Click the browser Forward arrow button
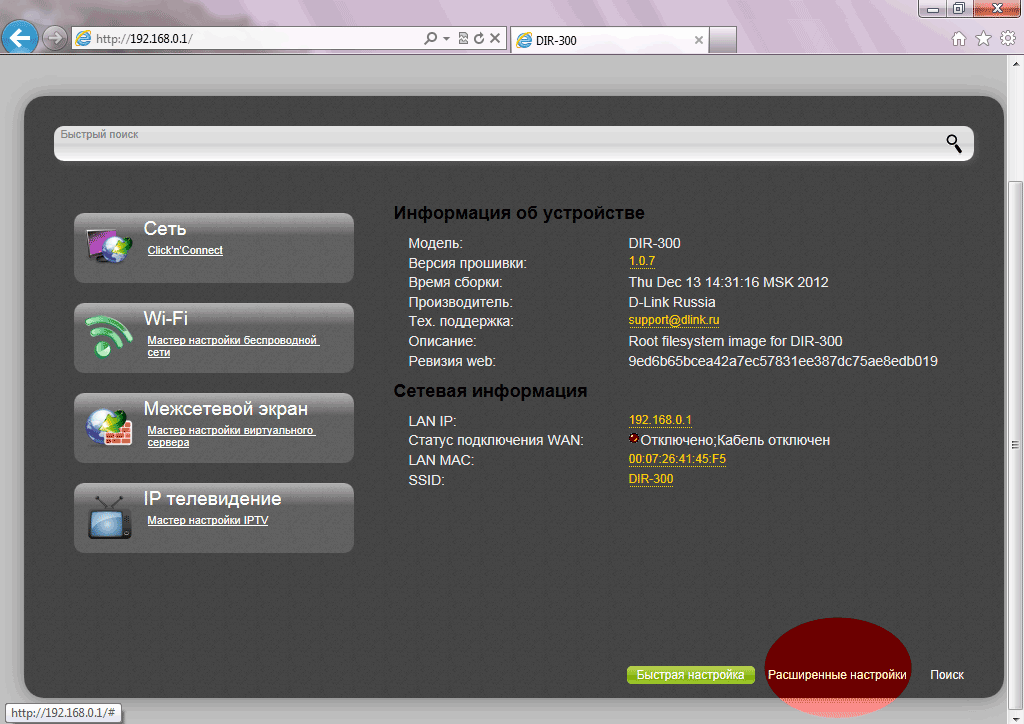The height and width of the screenshot is (724, 1024). click(55, 39)
